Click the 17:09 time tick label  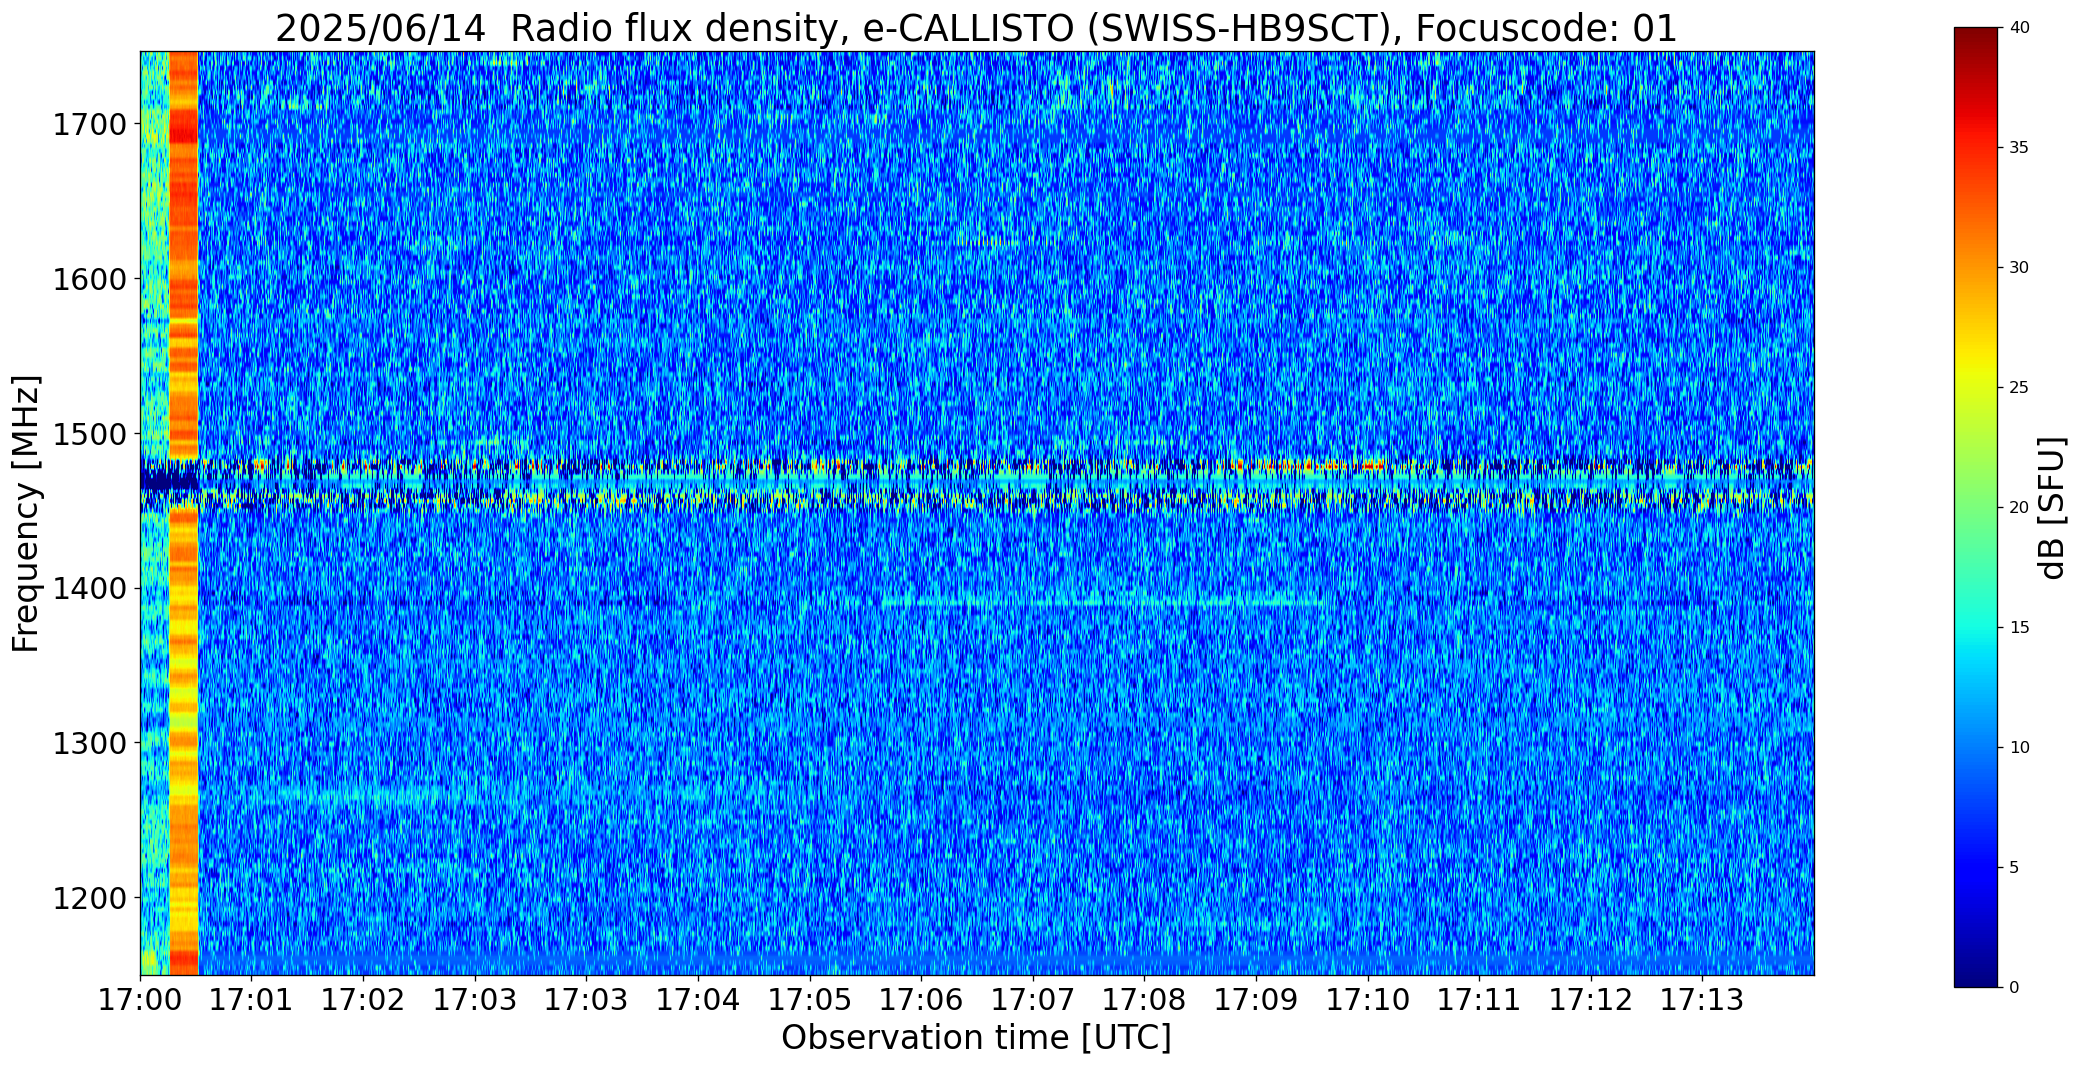pos(1256,1000)
